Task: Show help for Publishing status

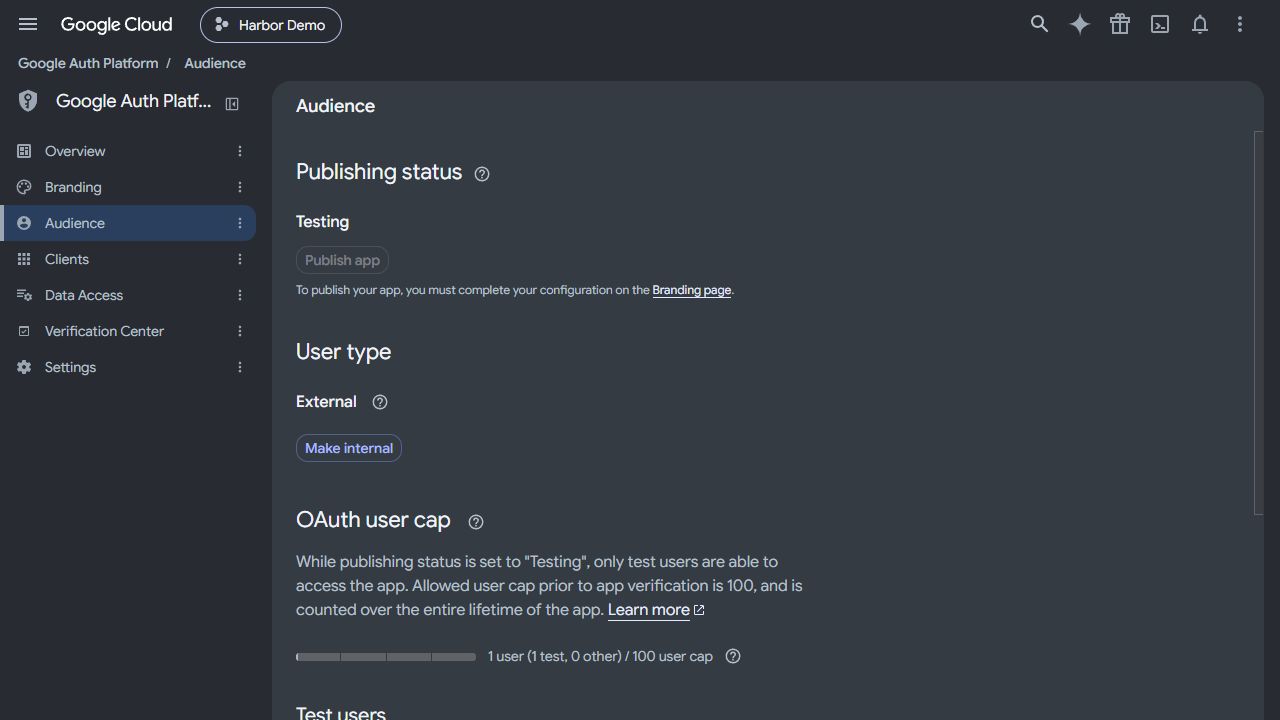Action: tap(482, 174)
